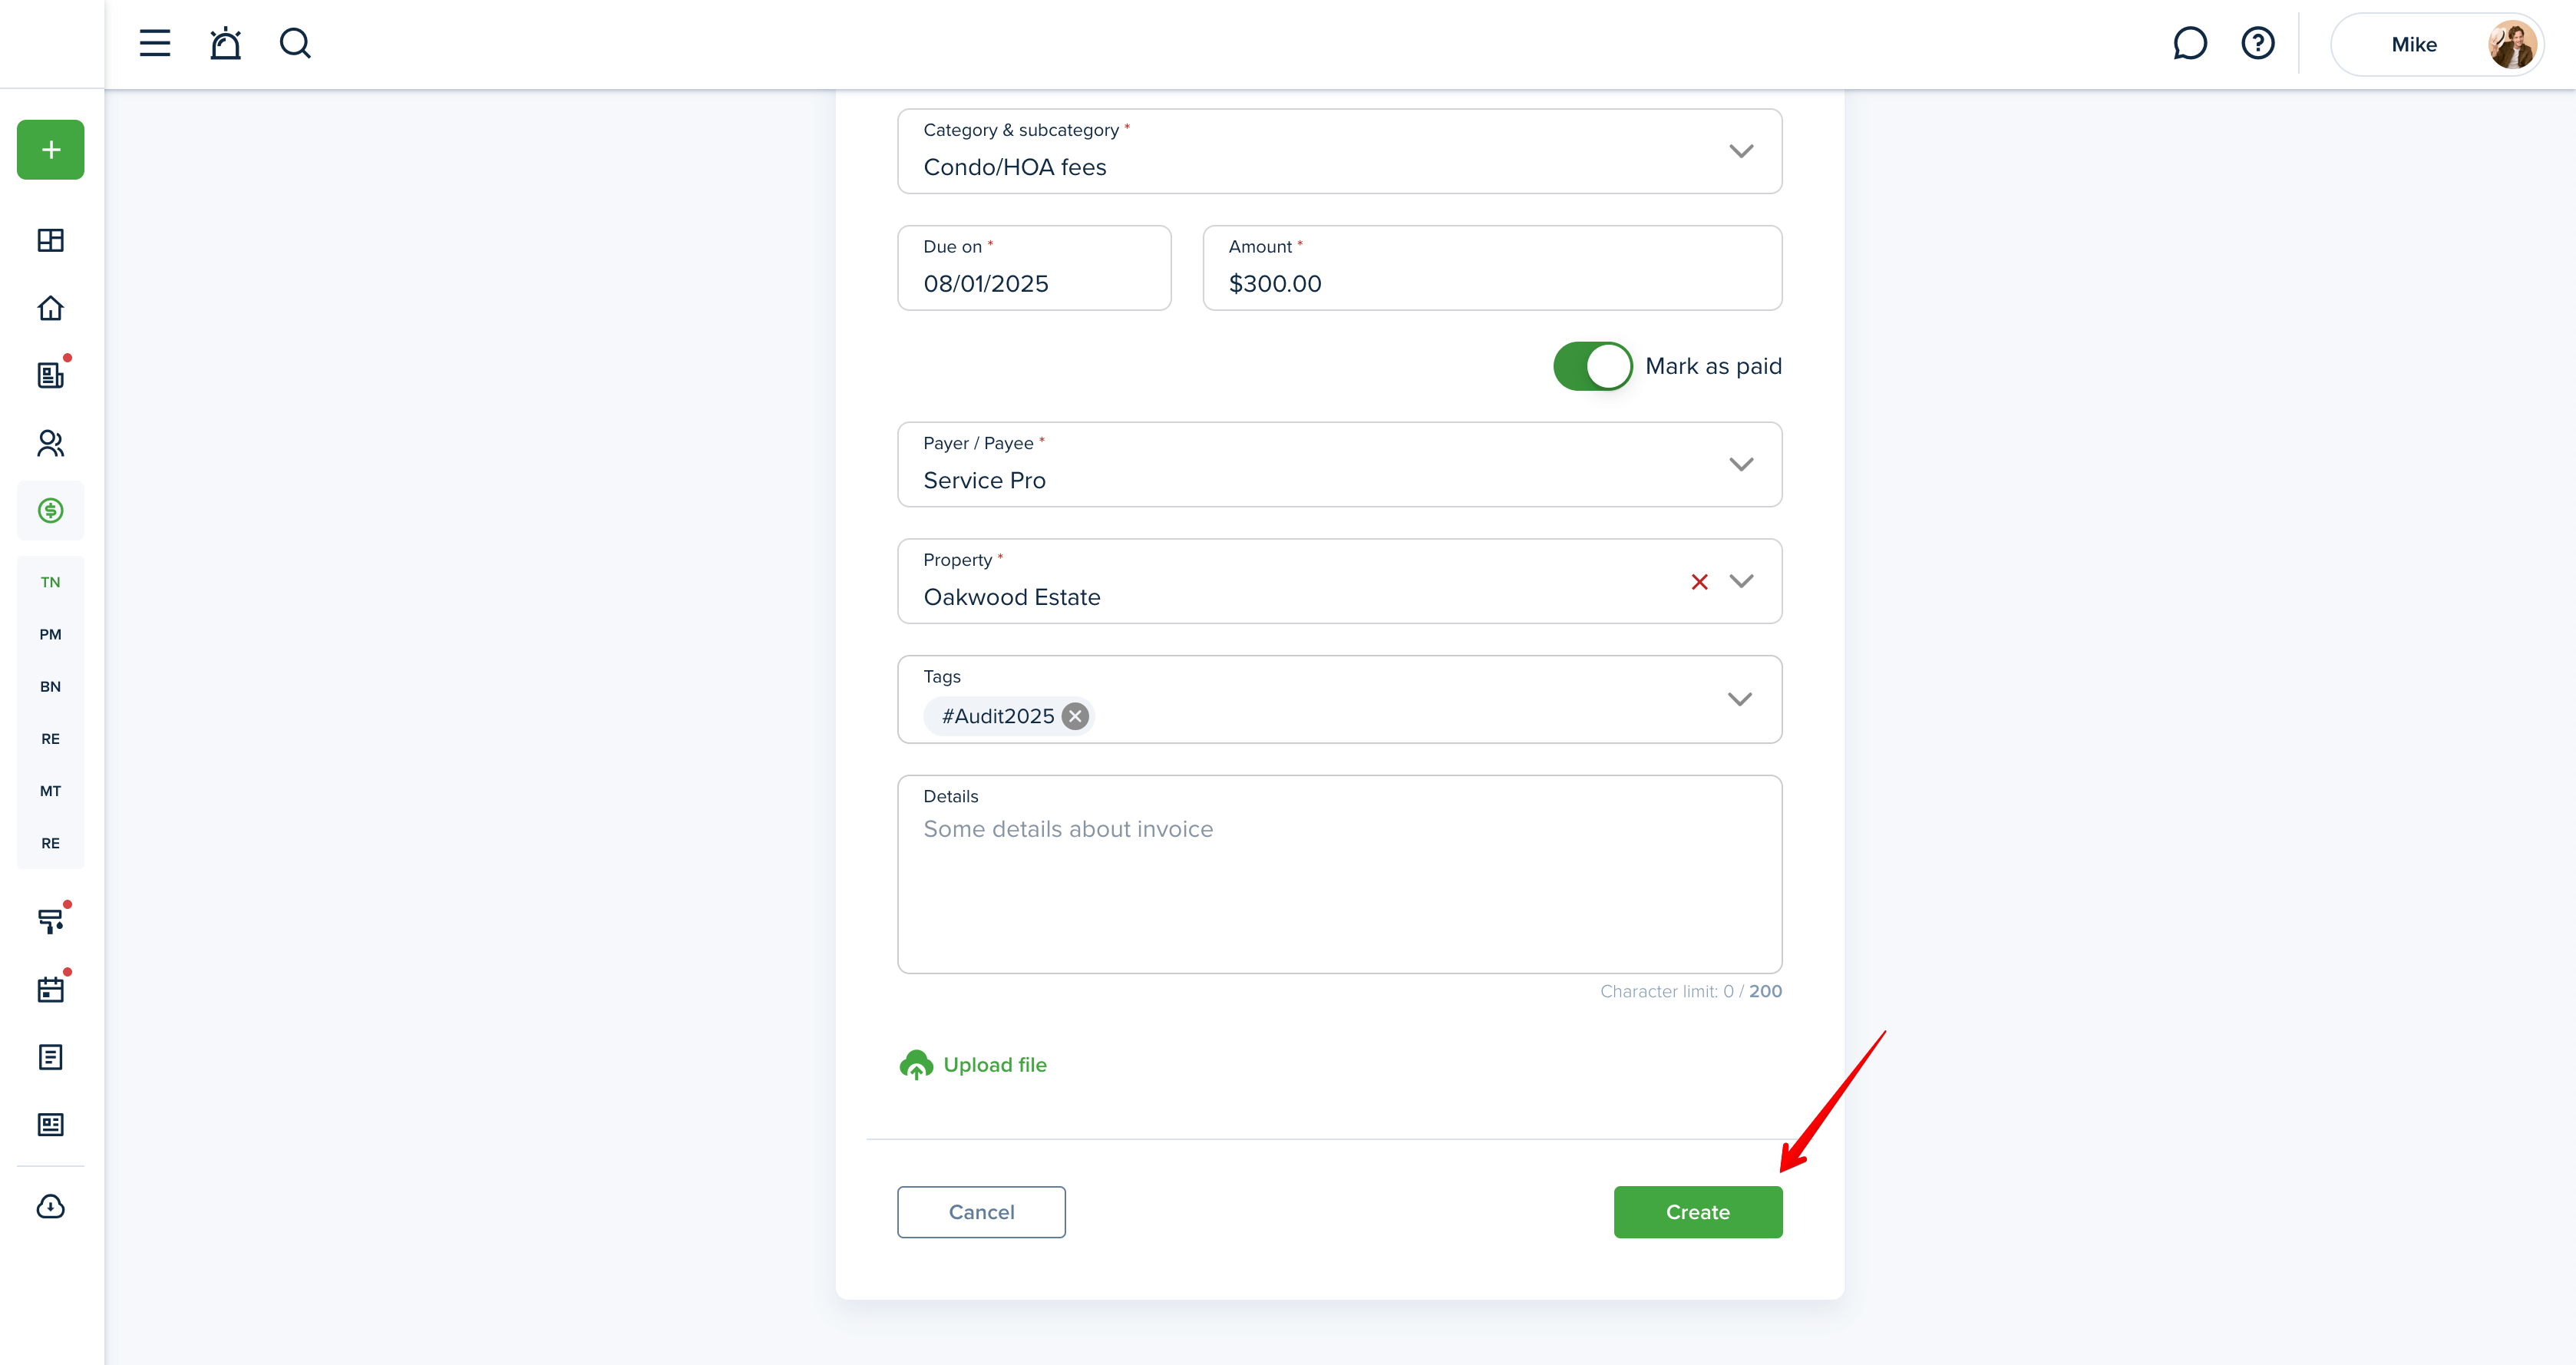Click the Amount field showing $300.00
The width and height of the screenshot is (2576, 1365).
(1492, 268)
